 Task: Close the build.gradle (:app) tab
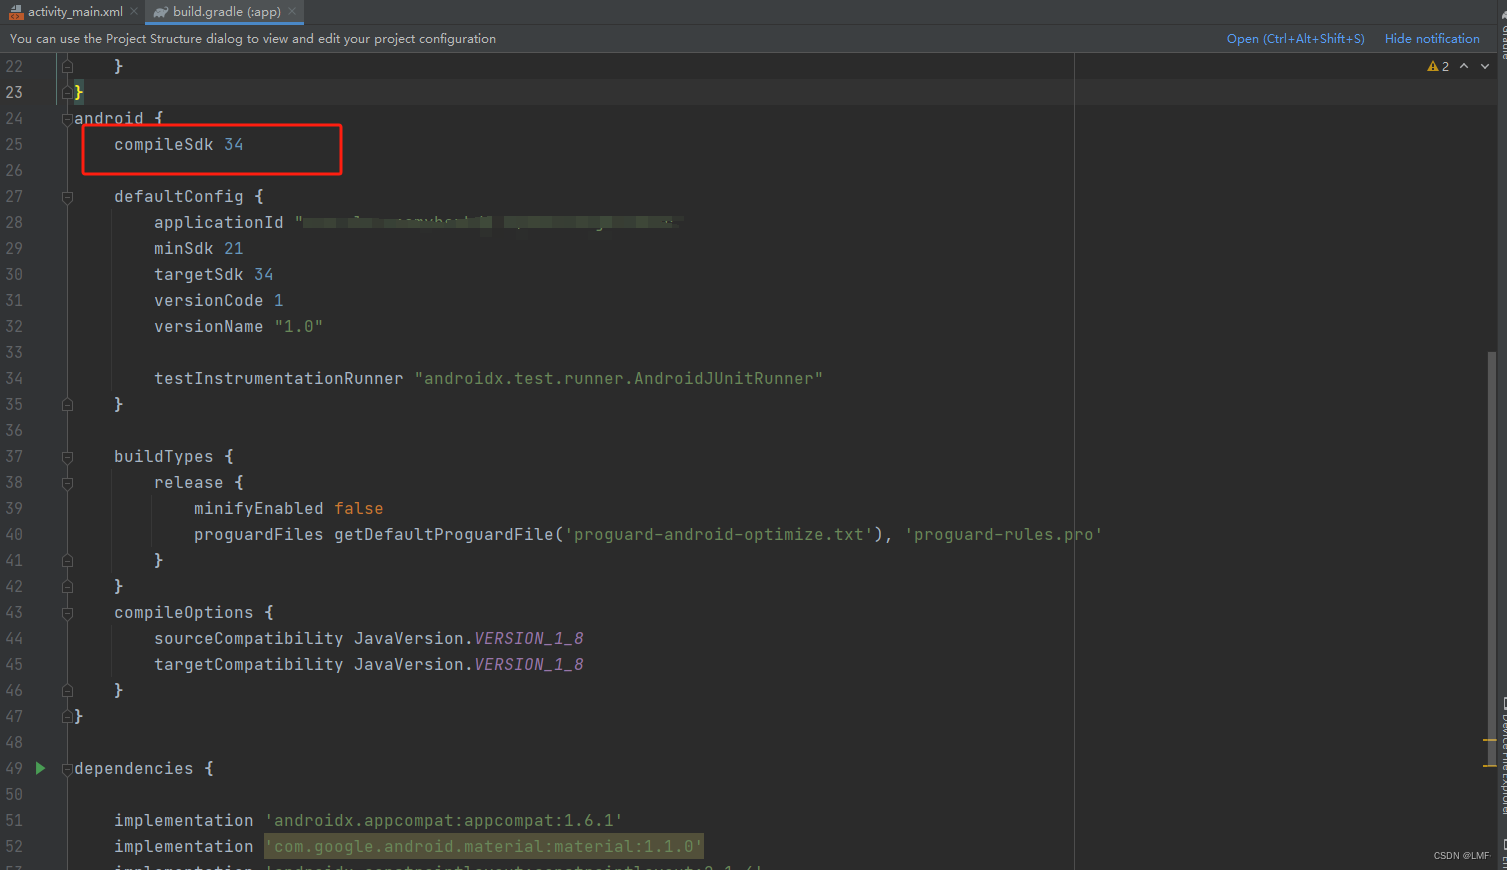[x=292, y=12]
